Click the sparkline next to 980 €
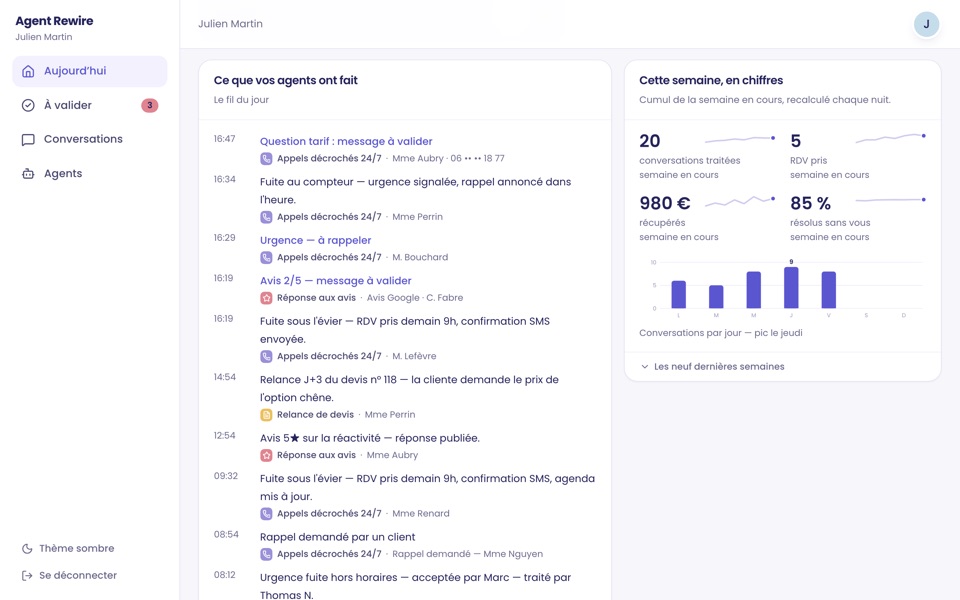Viewport: 960px width, 600px height. click(740, 201)
